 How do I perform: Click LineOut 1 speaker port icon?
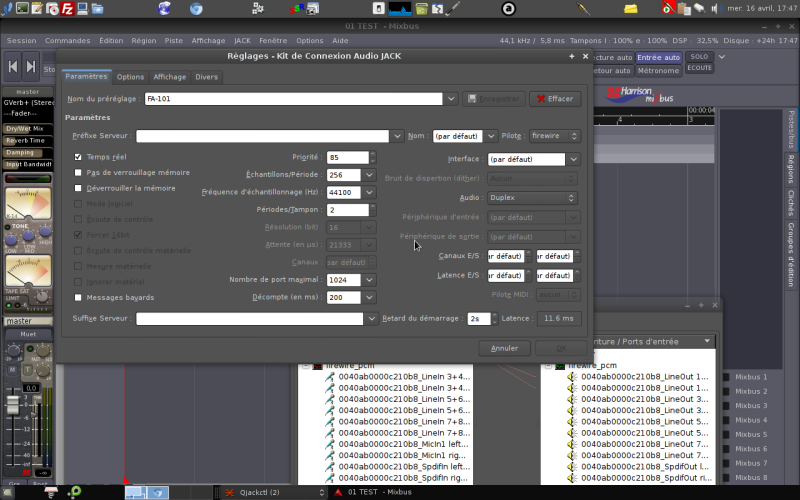pos(572,377)
